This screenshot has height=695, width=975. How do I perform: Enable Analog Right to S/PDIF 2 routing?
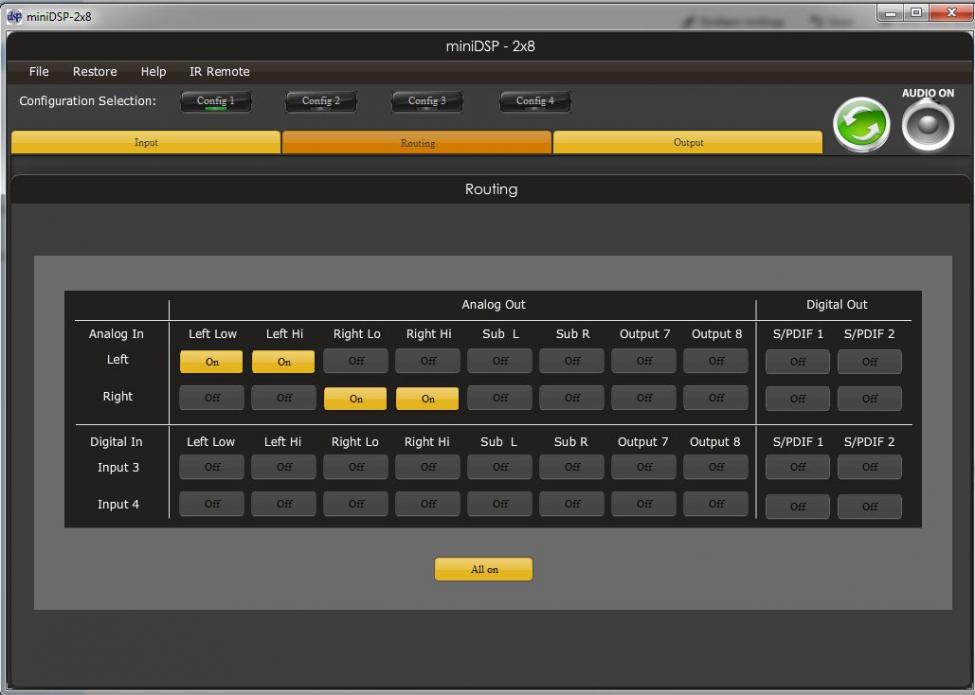[x=870, y=398]
